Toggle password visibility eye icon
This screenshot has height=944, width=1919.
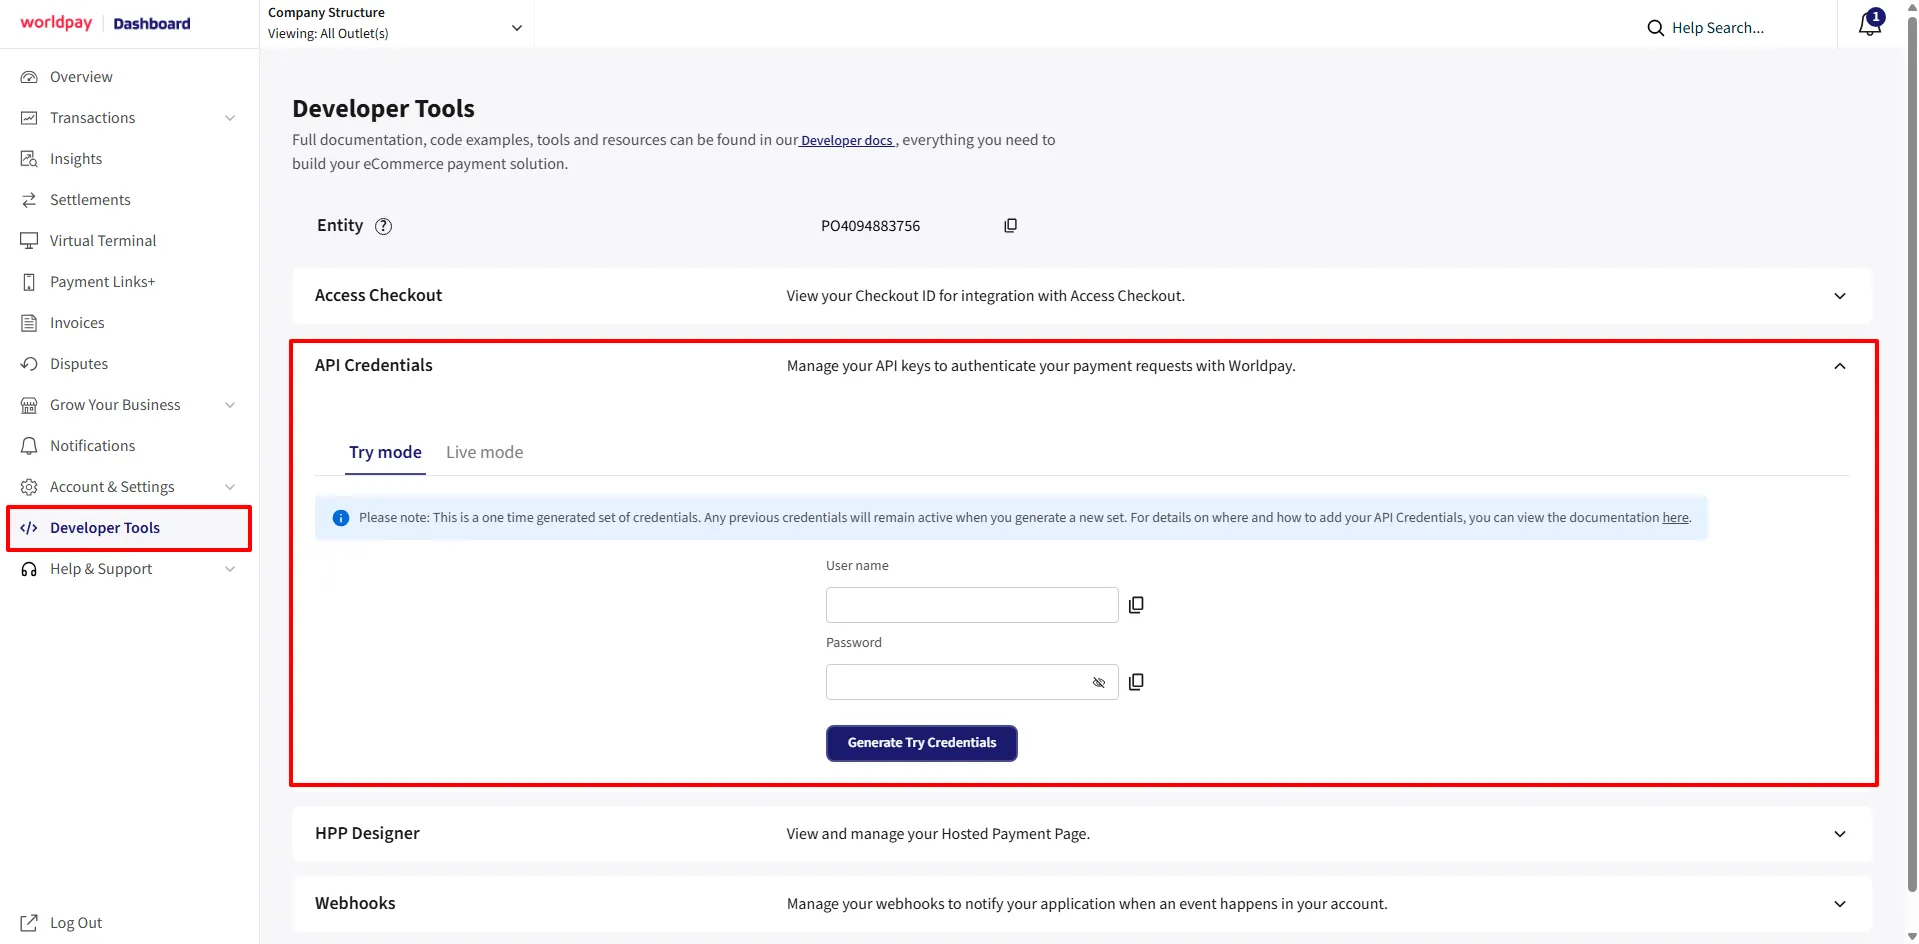pyautogui.click(x=1099, y=682)
